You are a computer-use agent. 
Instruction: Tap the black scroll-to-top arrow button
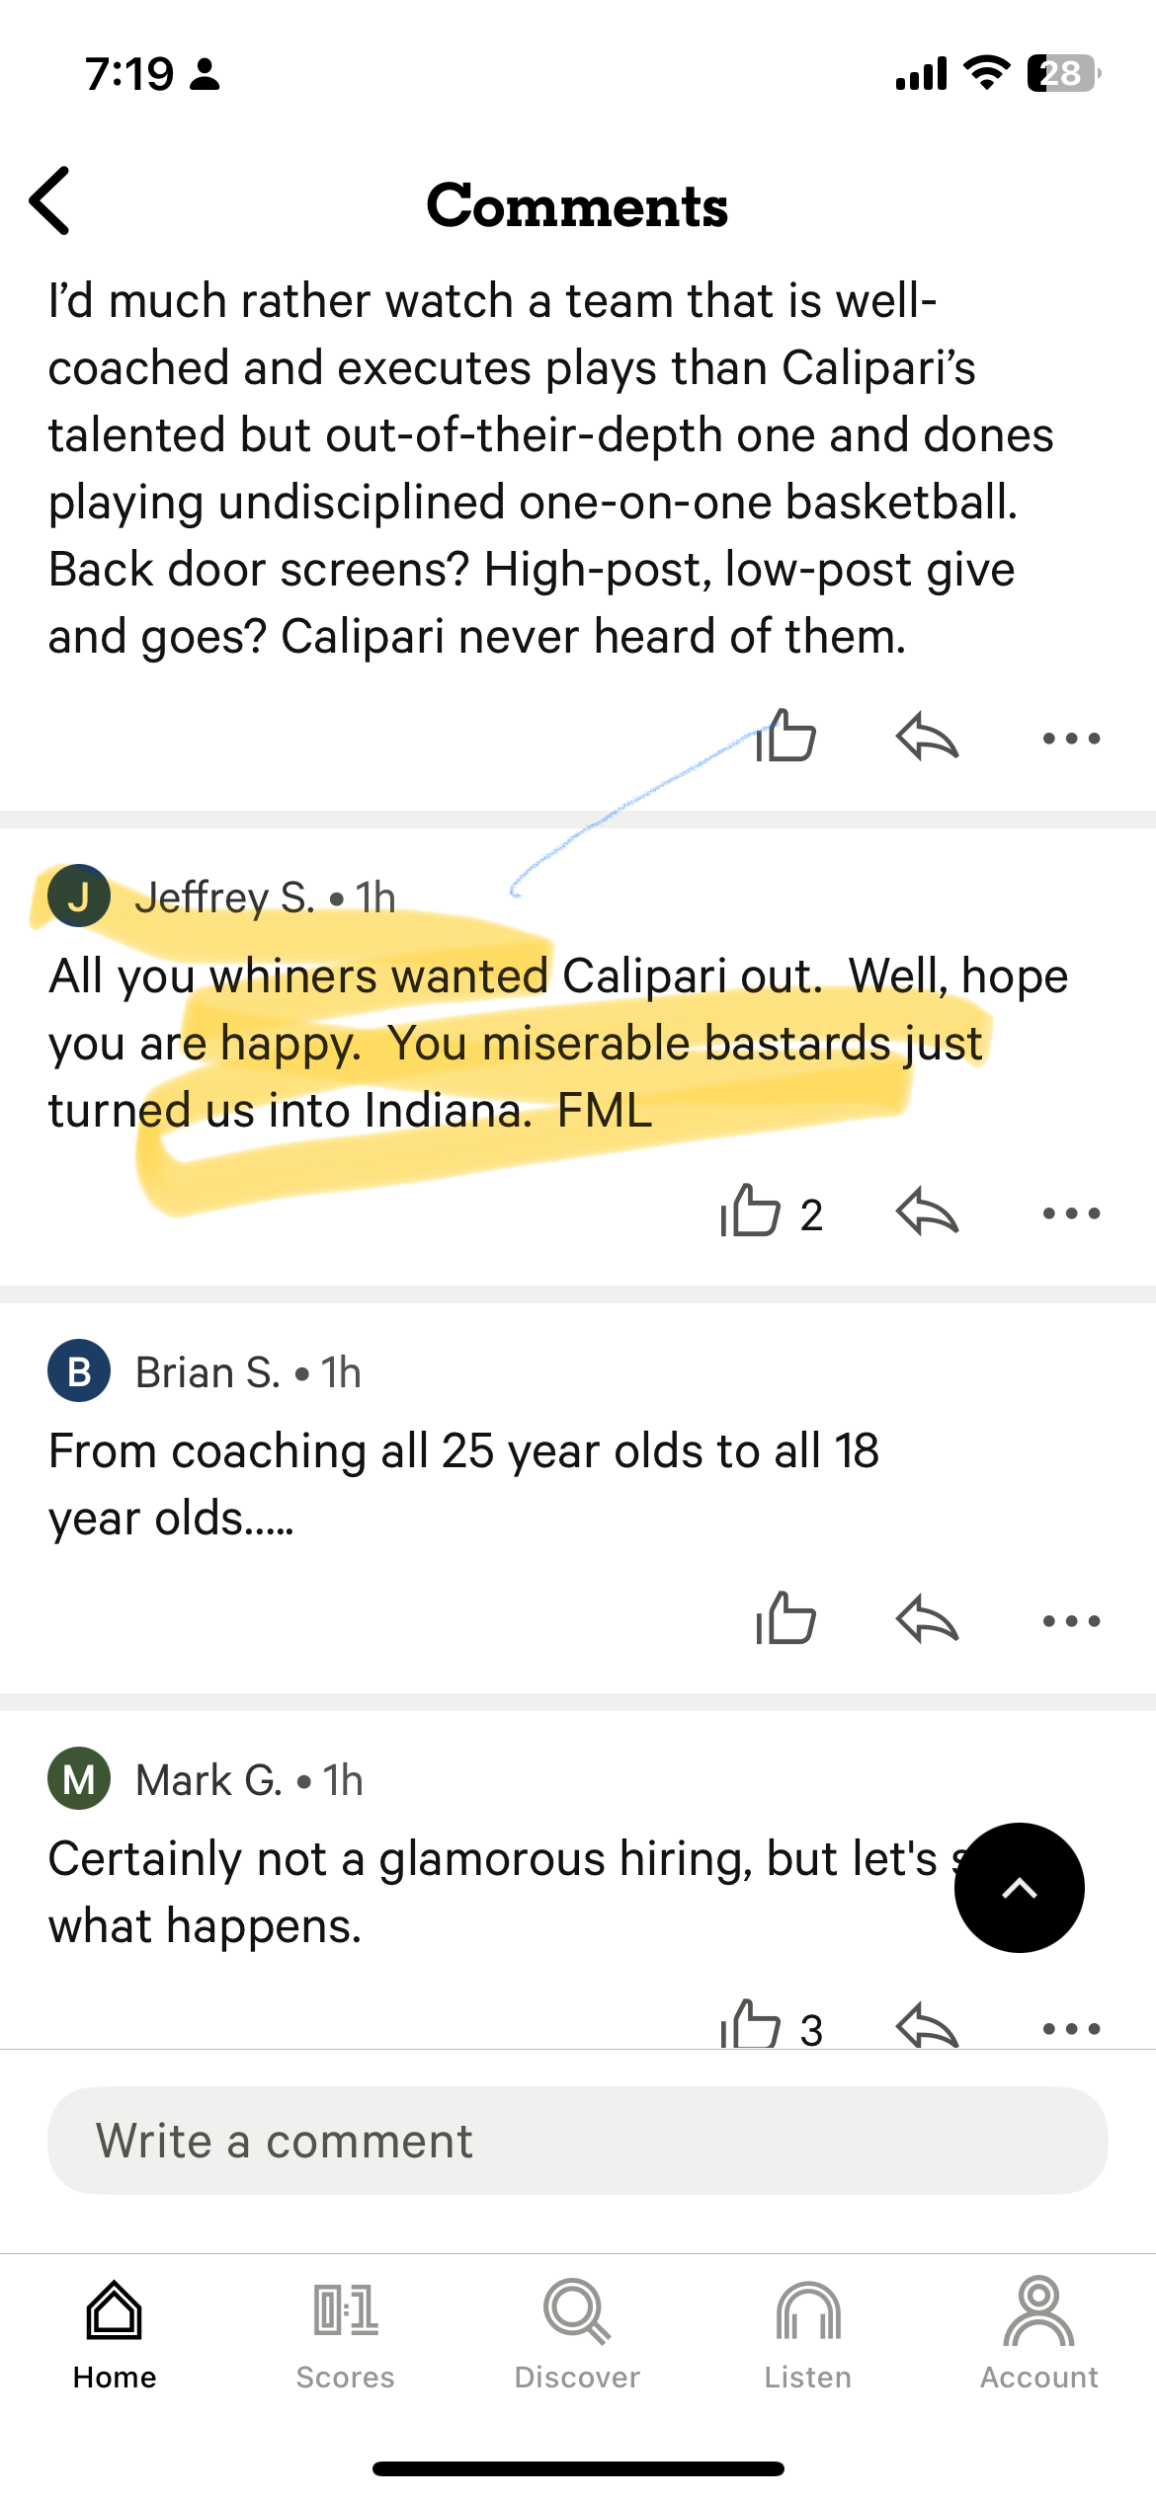[x=1019, y=1887]
